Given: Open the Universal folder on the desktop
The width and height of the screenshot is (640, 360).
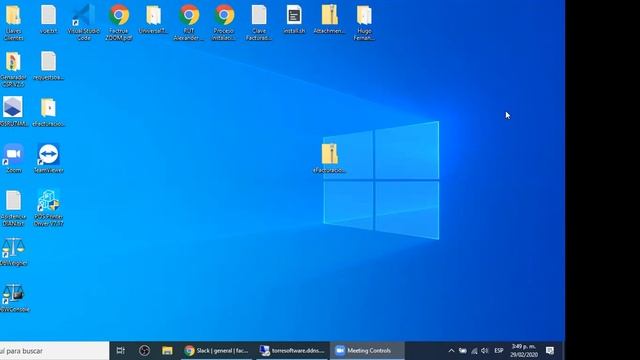Looking at the screenshot, I should [x=153, y=20].
